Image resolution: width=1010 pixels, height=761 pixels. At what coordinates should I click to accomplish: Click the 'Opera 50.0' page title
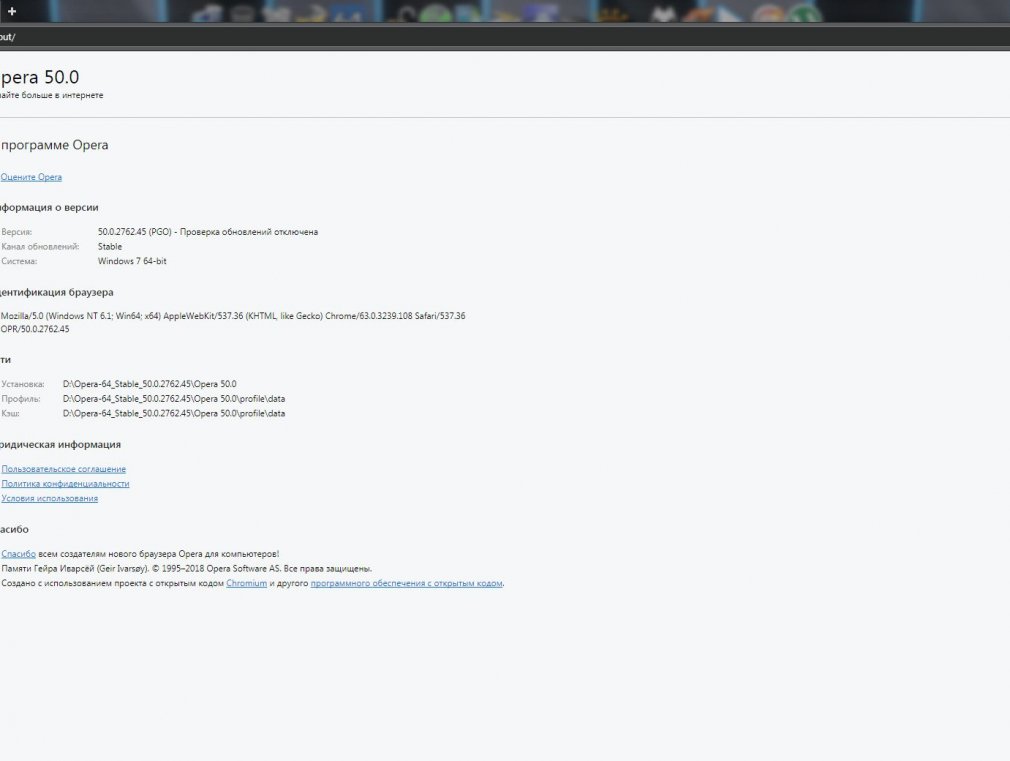tap(40, 77)
